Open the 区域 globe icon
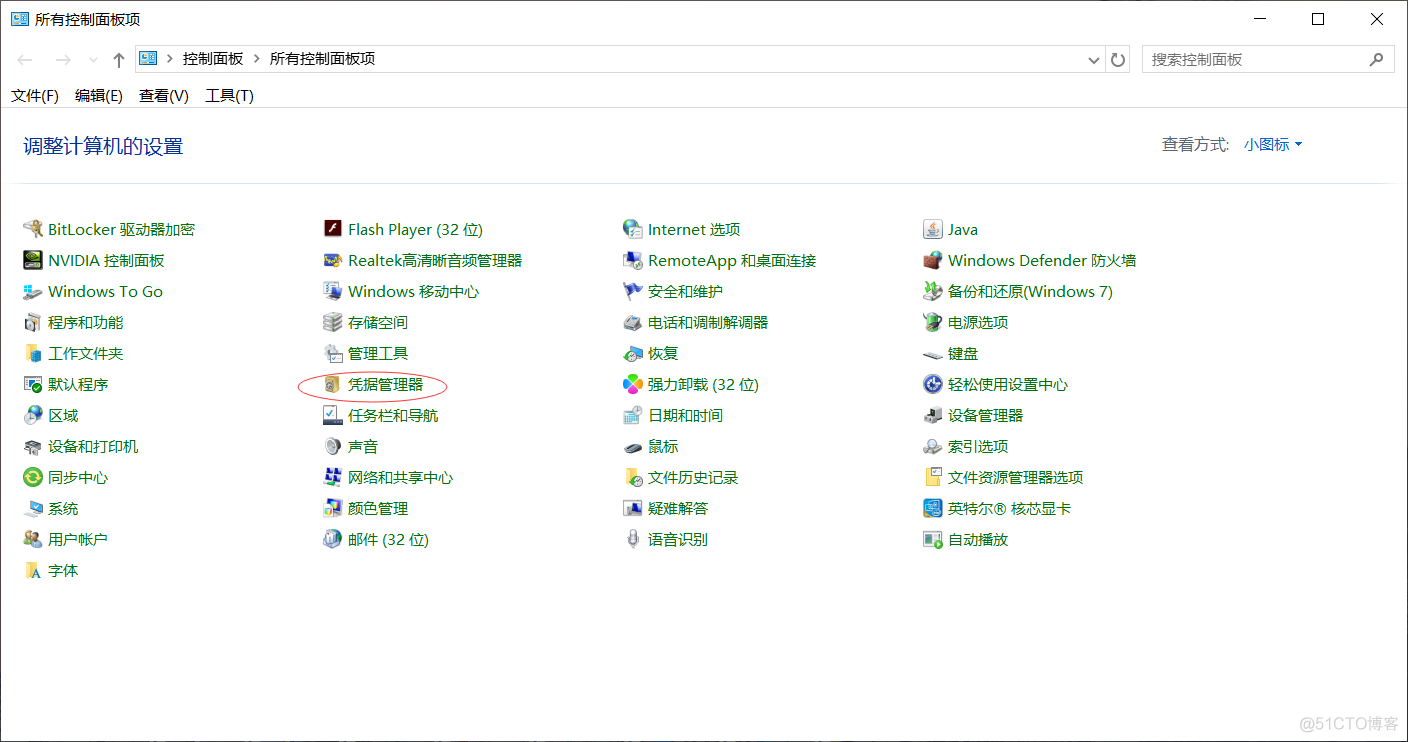The width and height of the screenshot is (1408, 742). 33,415
